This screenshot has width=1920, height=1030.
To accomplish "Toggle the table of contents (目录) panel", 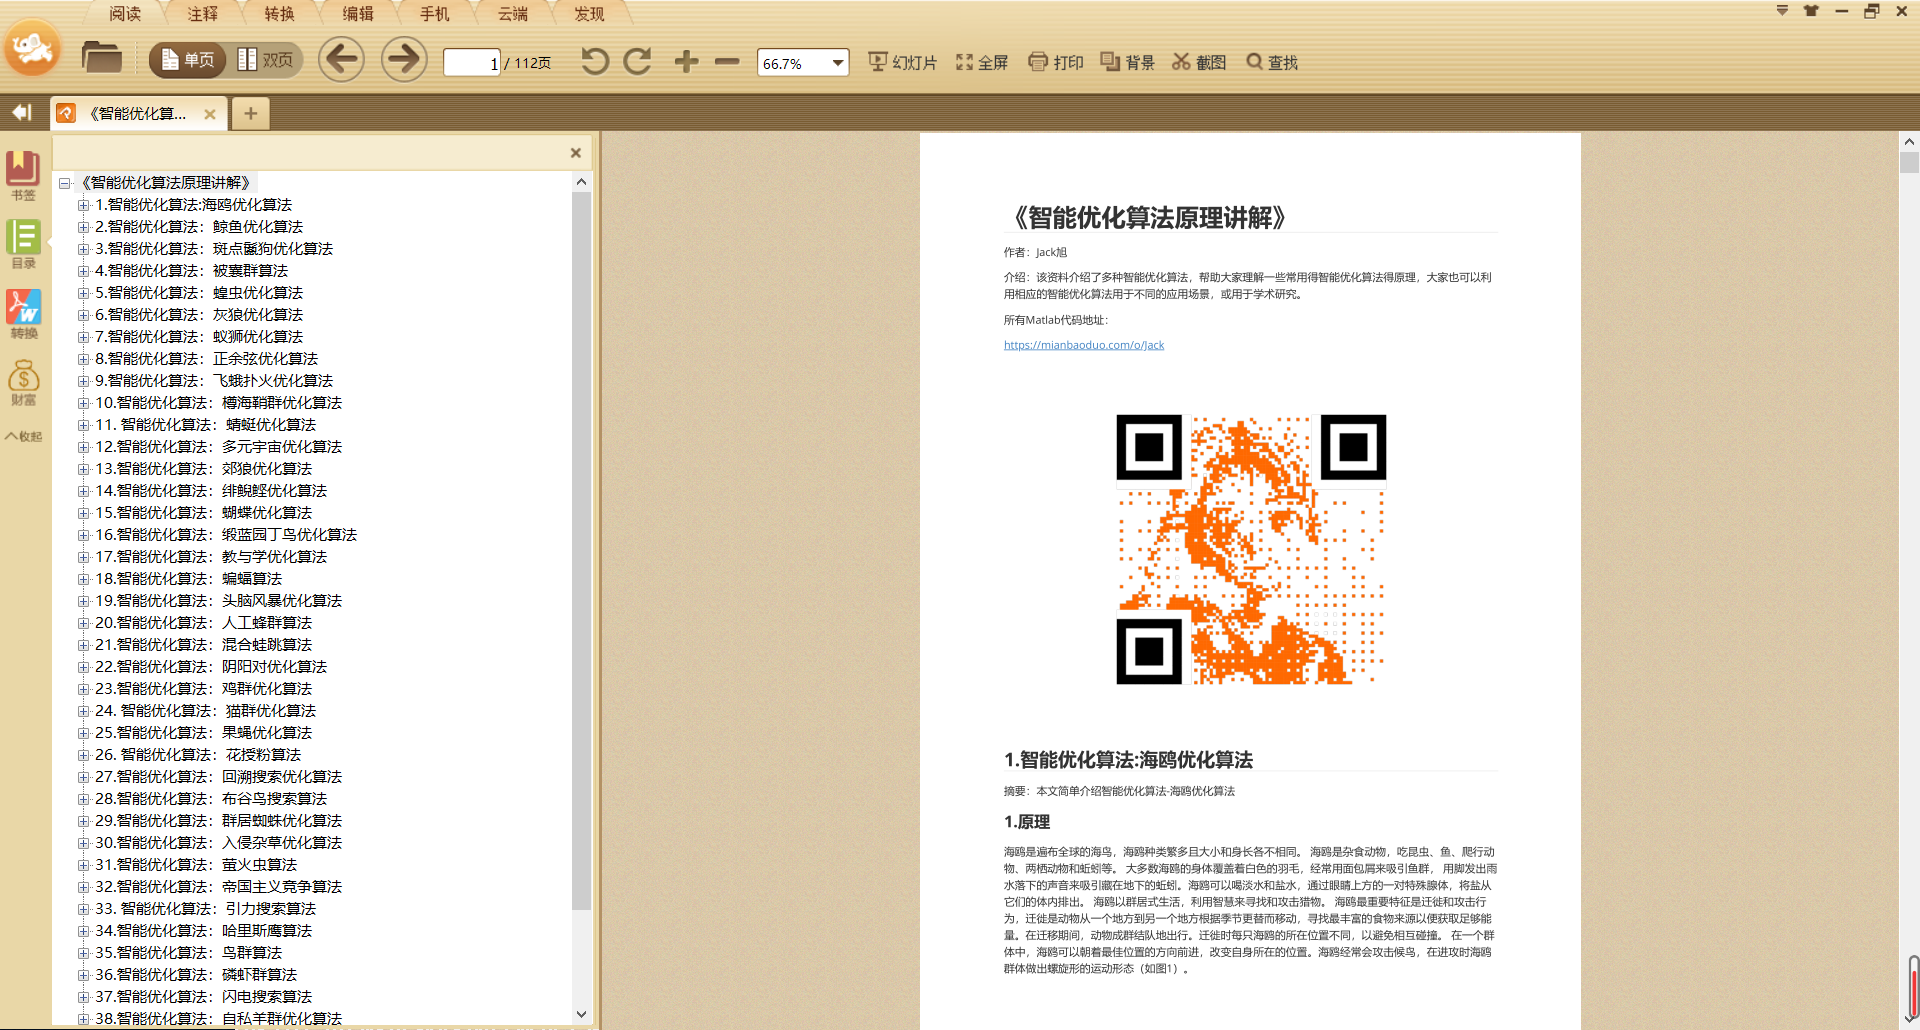I will (x=23, y=245).
